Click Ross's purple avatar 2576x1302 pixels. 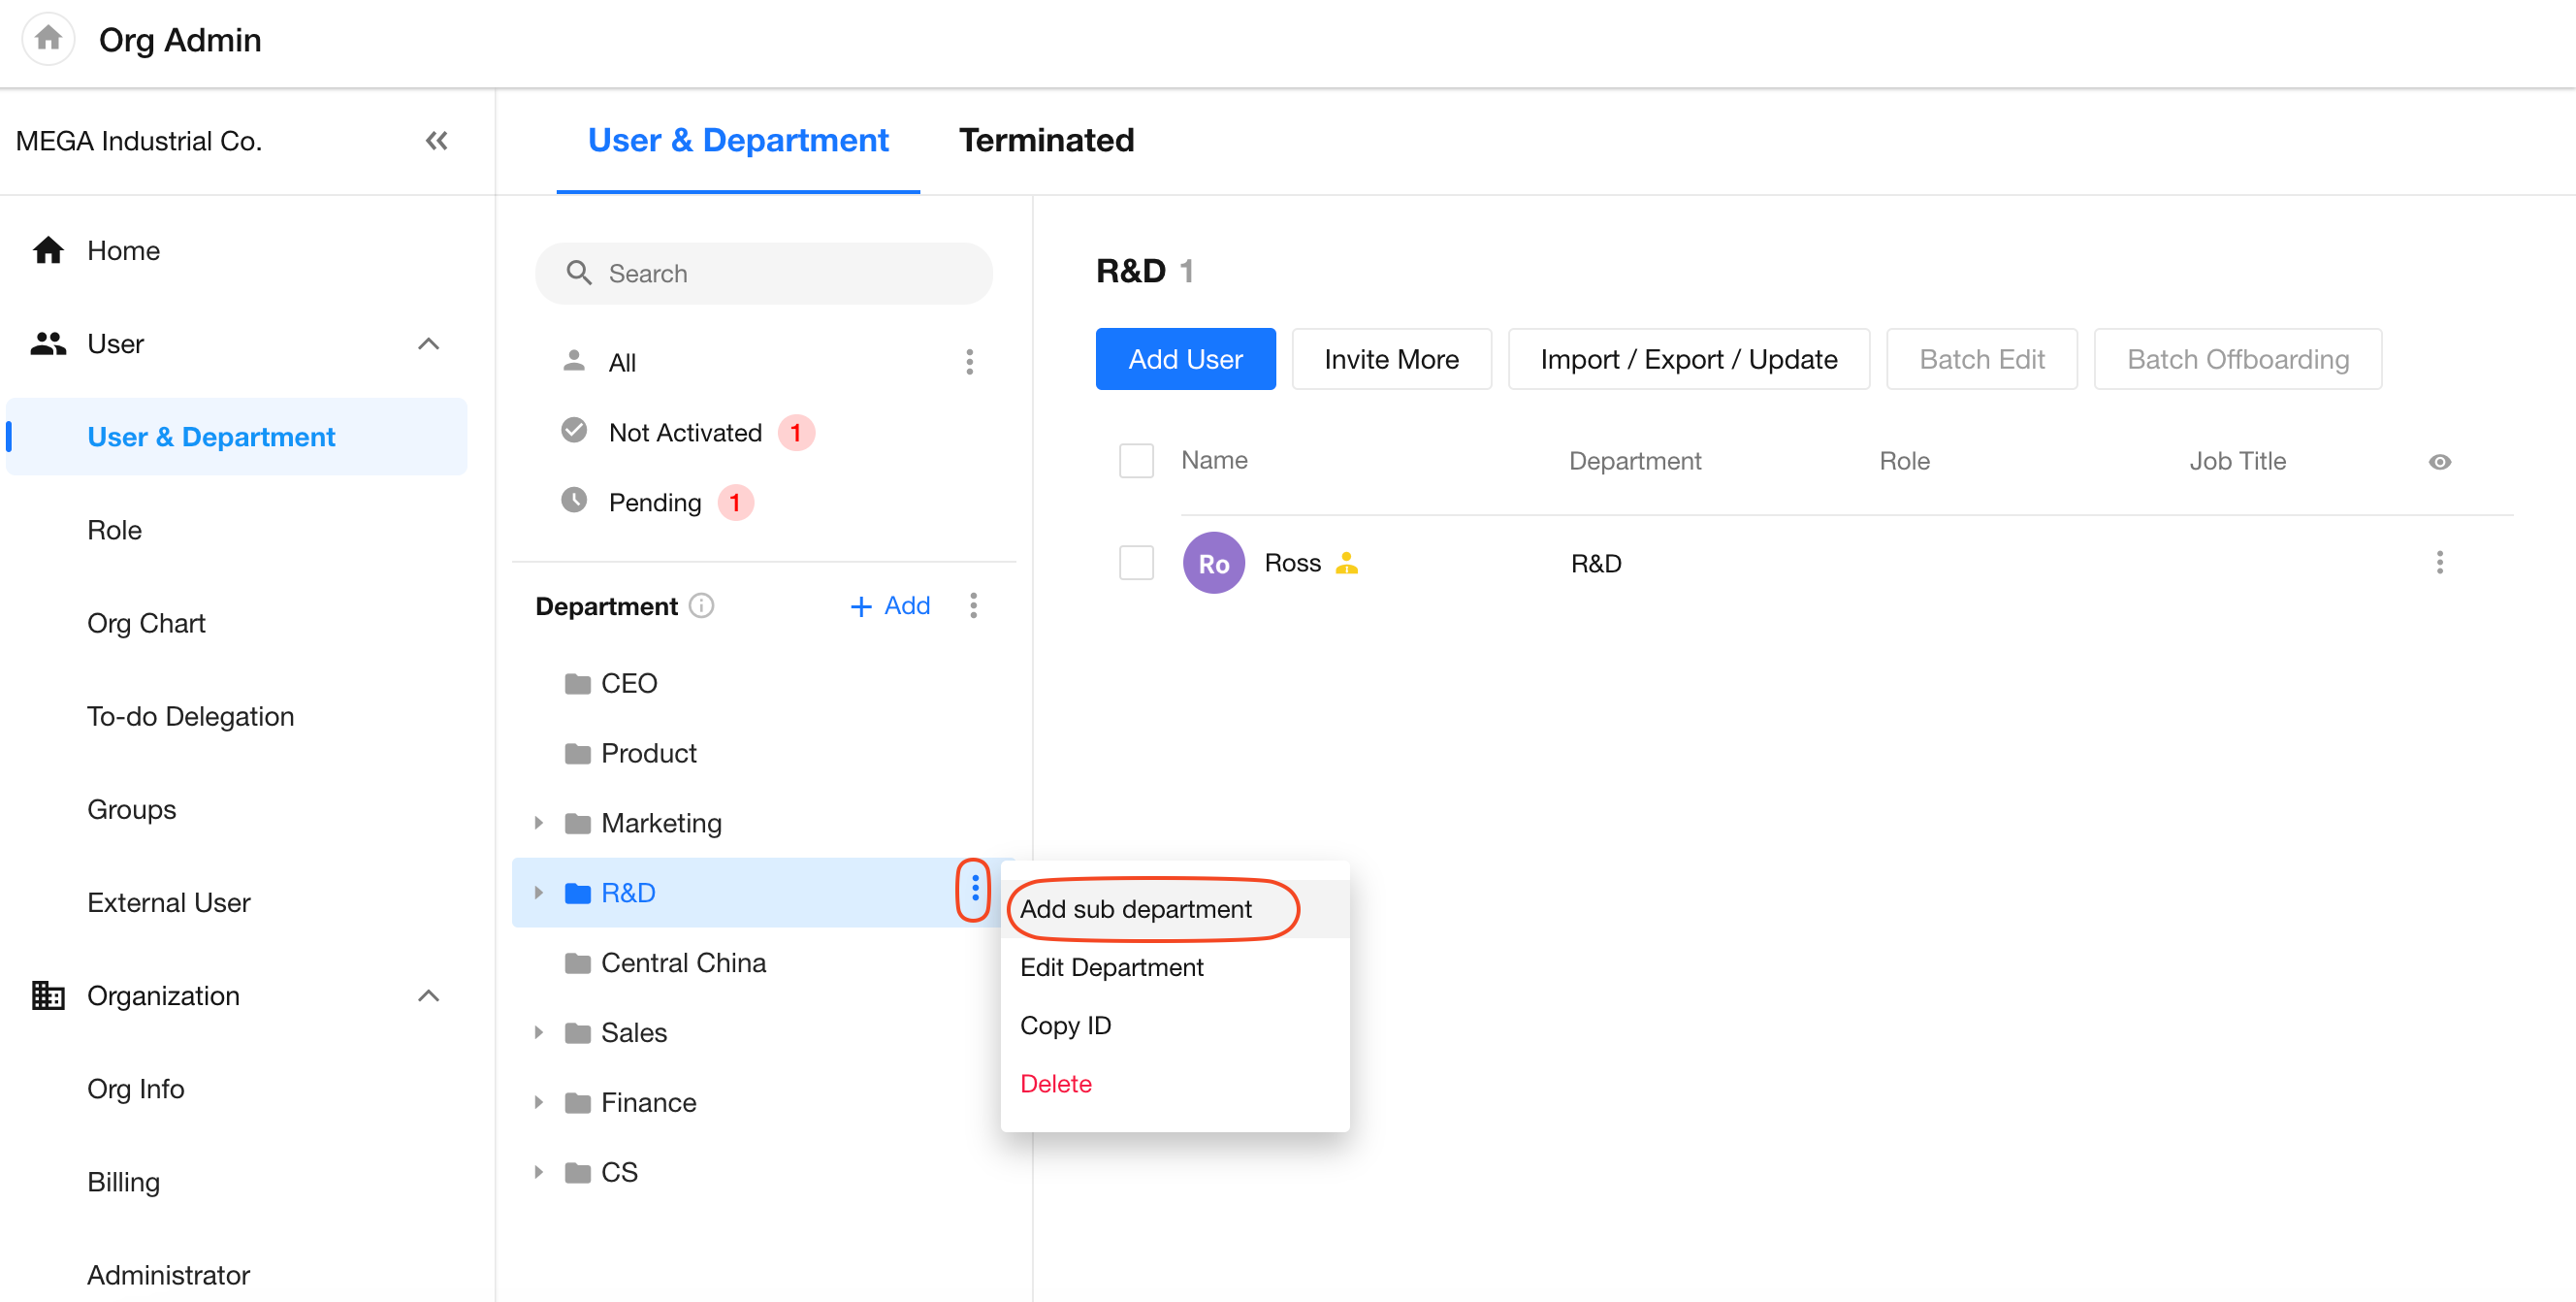pos(1213,563)
